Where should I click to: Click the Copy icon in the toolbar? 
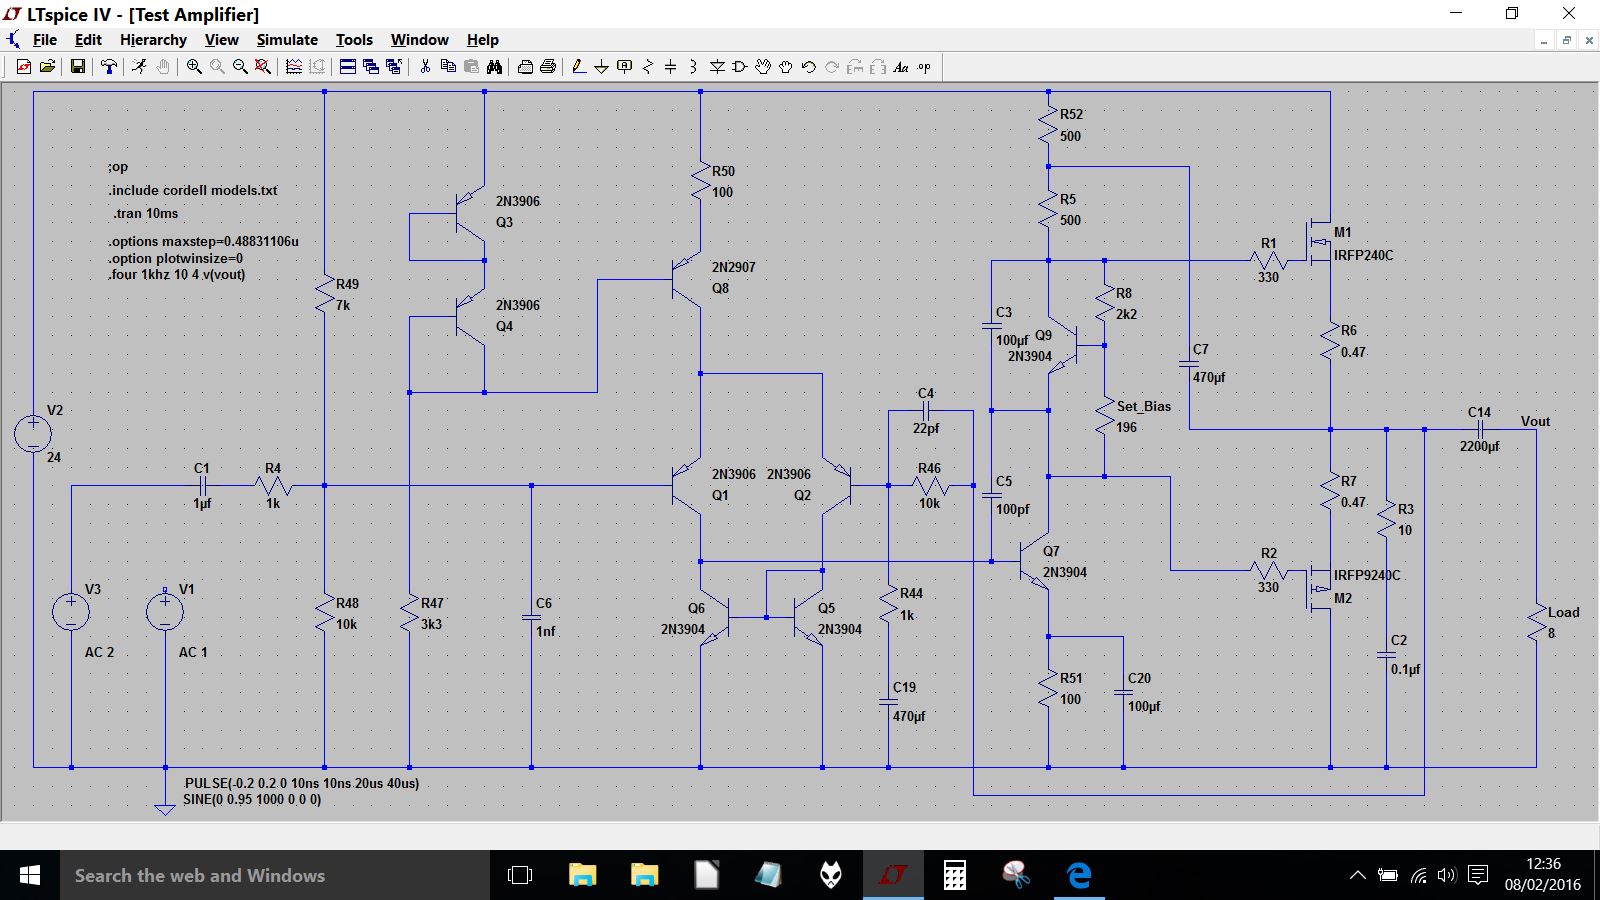(x=448, y=67)
